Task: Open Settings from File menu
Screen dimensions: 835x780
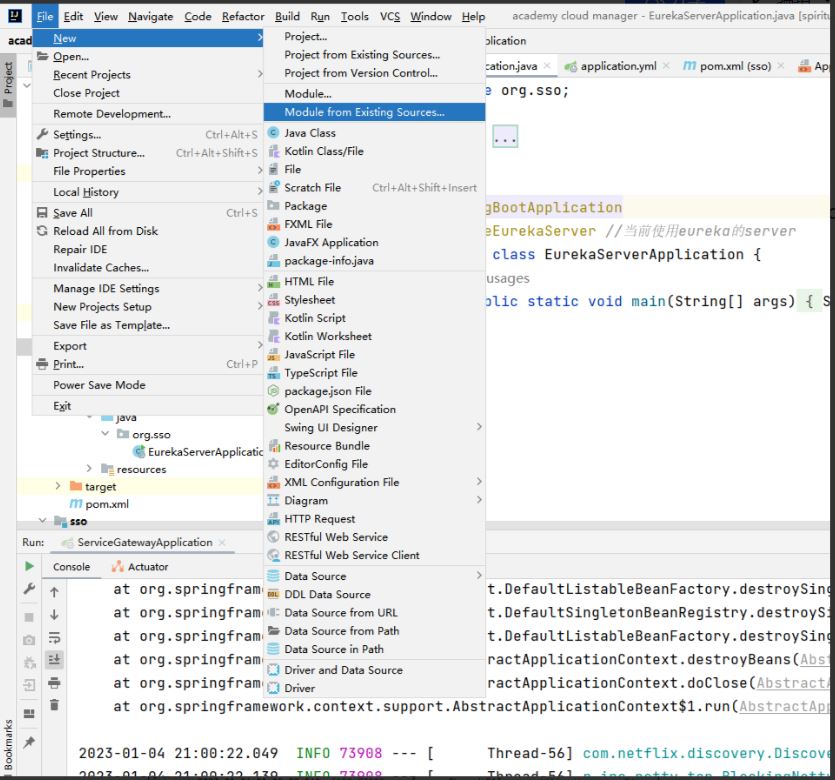Action: (x=148, y=135)
